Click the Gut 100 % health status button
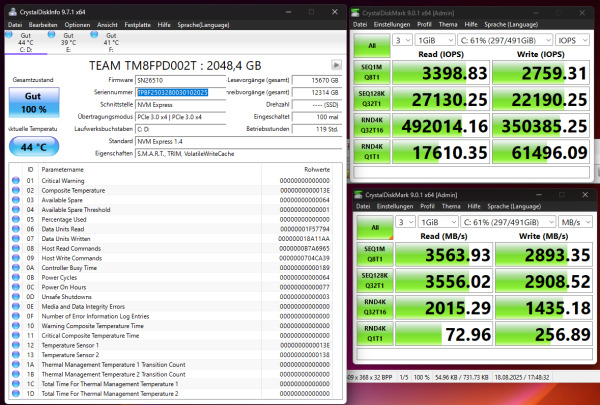 (34, 102)
